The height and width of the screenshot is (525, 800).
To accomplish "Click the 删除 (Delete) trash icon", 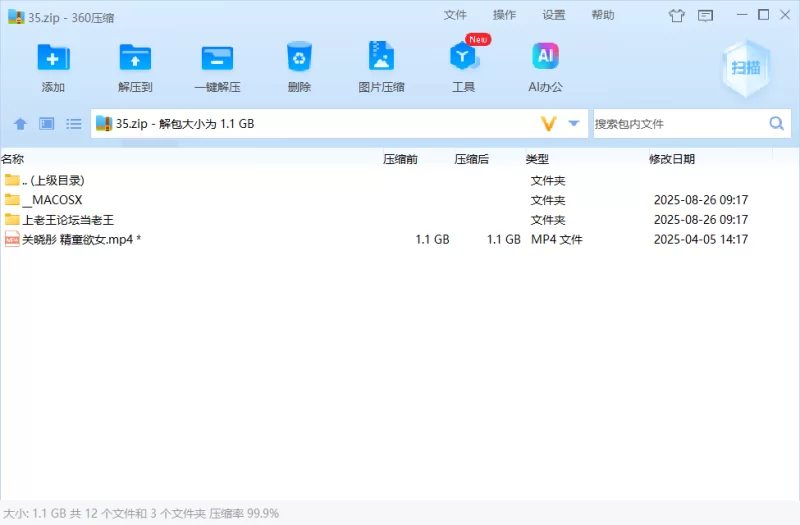I will 299,56.
